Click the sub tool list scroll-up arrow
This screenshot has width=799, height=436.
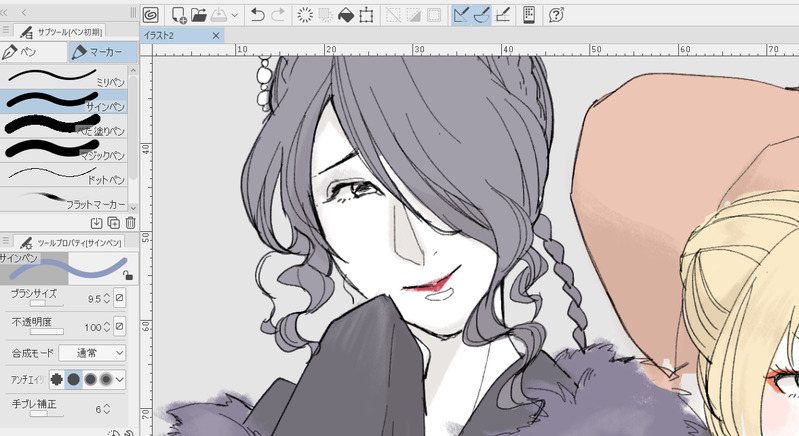pyautogui.click(x=133, y=70)
